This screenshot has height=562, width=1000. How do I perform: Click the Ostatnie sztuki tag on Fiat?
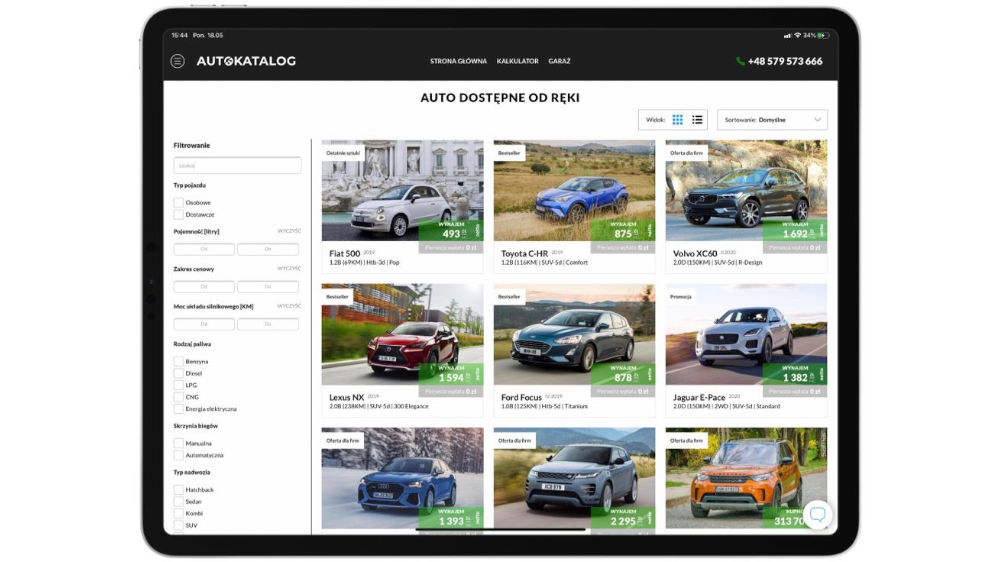coord(343,153)
